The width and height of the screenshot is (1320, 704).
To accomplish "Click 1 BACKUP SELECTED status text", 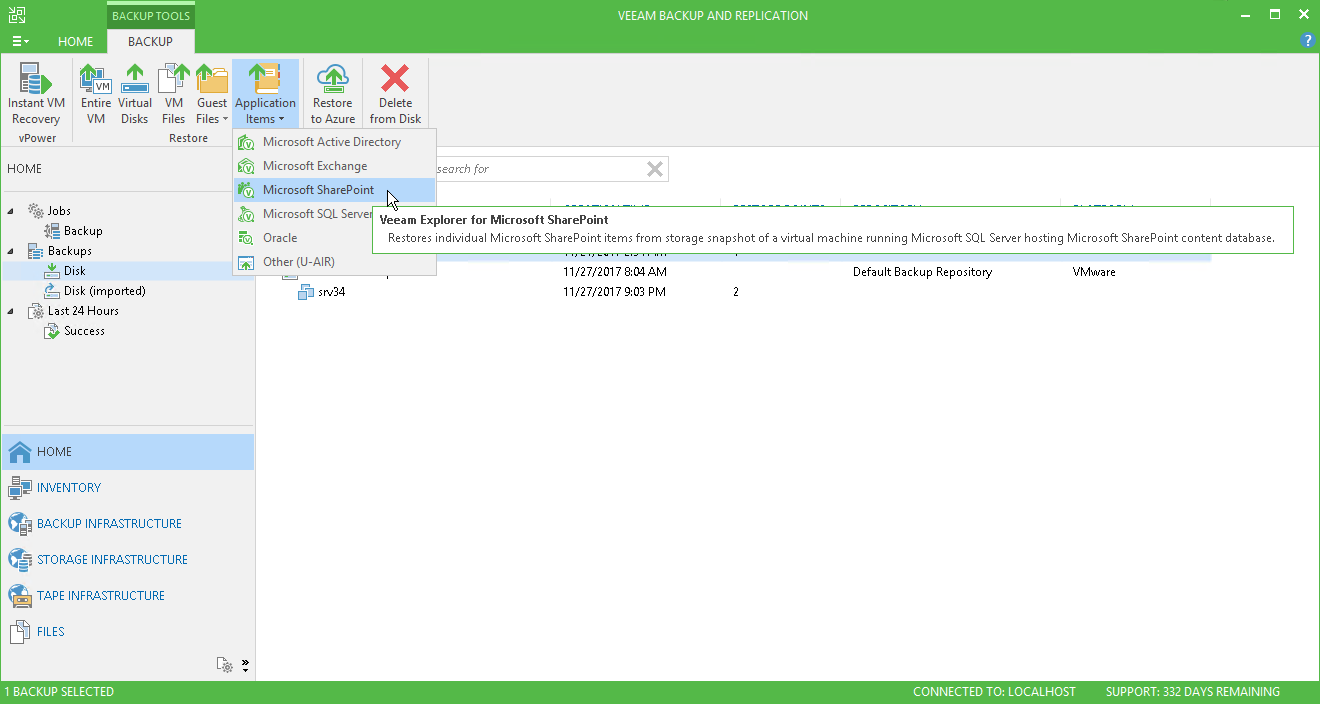I will pos(59,692).
